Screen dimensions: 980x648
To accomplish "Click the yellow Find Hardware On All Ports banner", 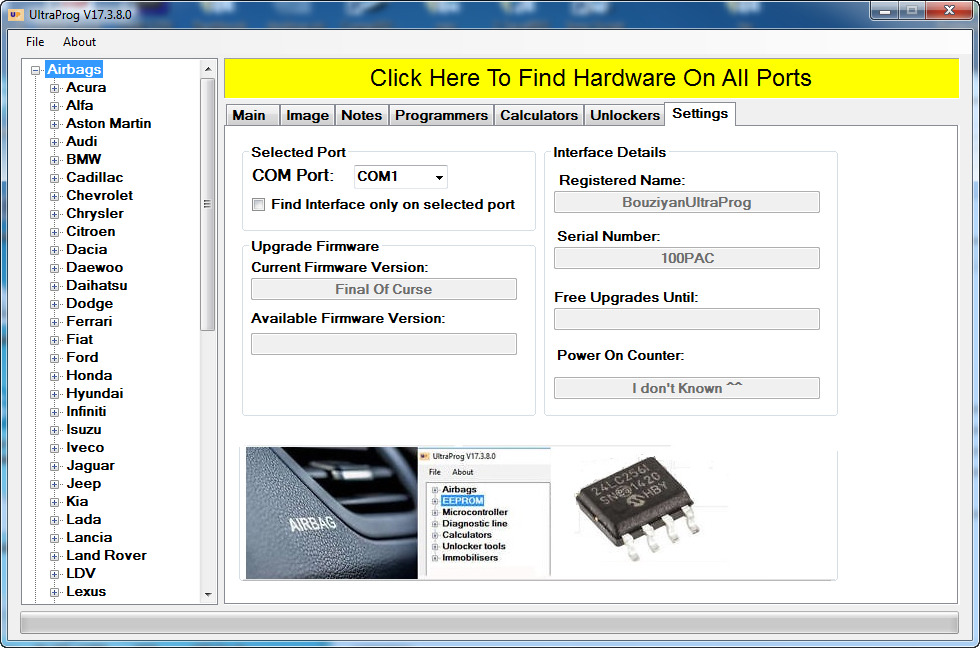I will tap(591, 78).
